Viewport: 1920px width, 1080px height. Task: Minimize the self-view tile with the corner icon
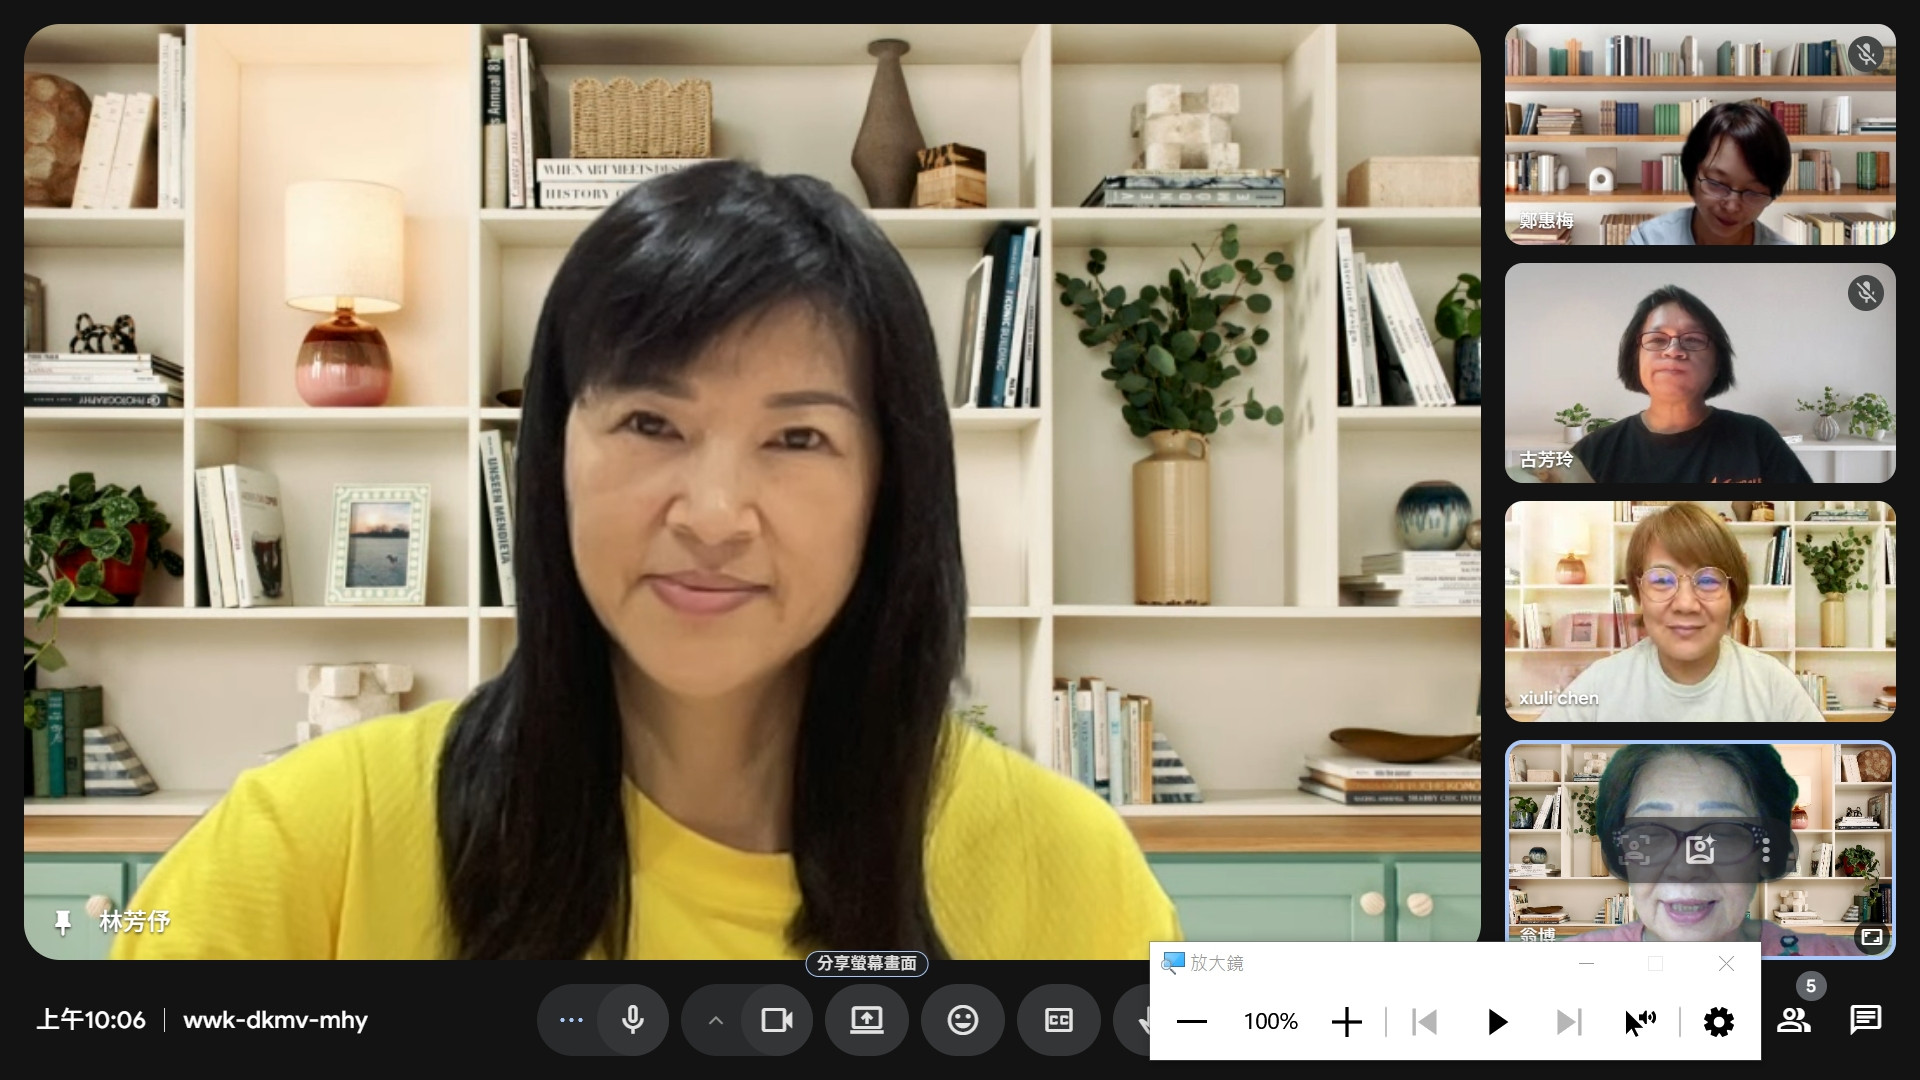1871,937
